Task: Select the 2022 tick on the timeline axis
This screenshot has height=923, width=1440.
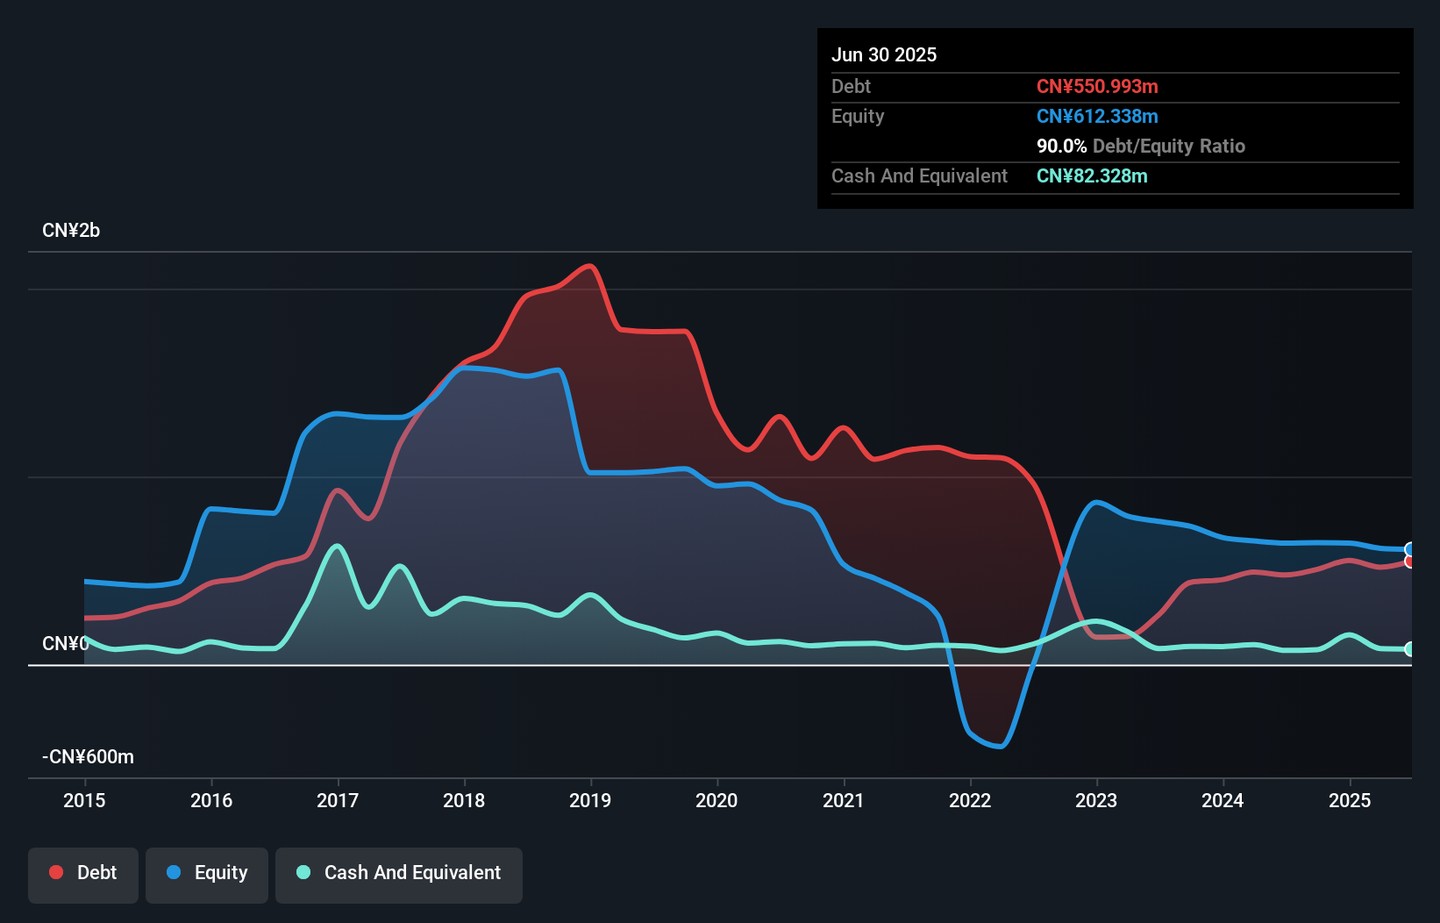Action: pos(969,800)
